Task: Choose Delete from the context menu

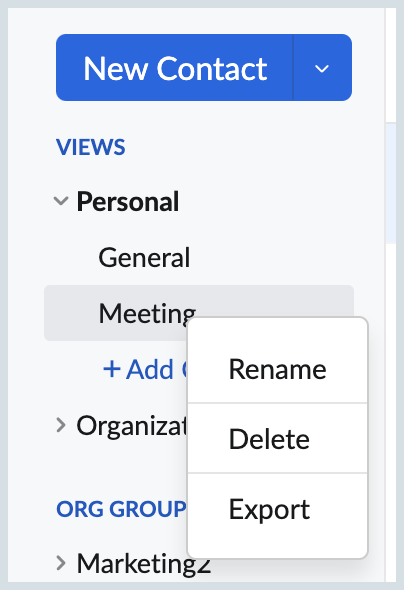Action: point(278,439)
